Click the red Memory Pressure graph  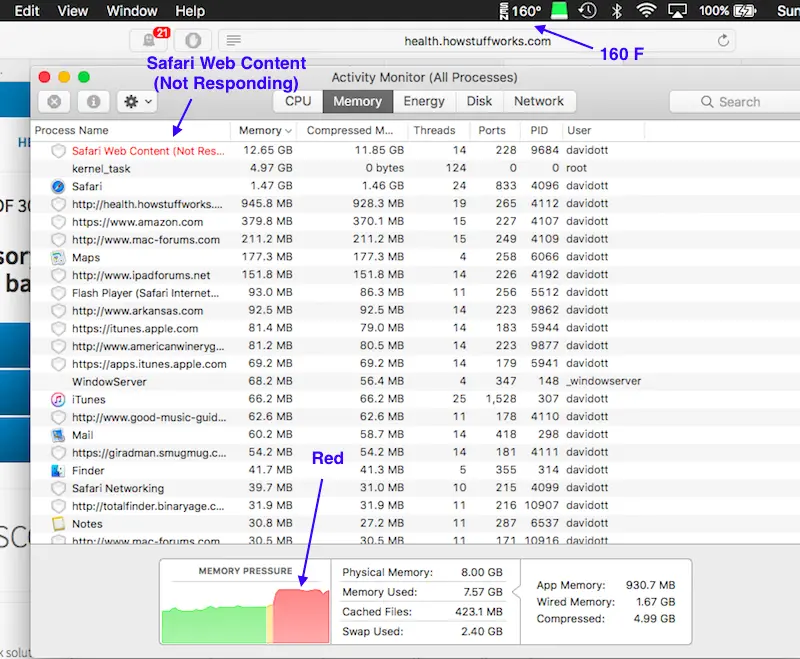point(301,614)
